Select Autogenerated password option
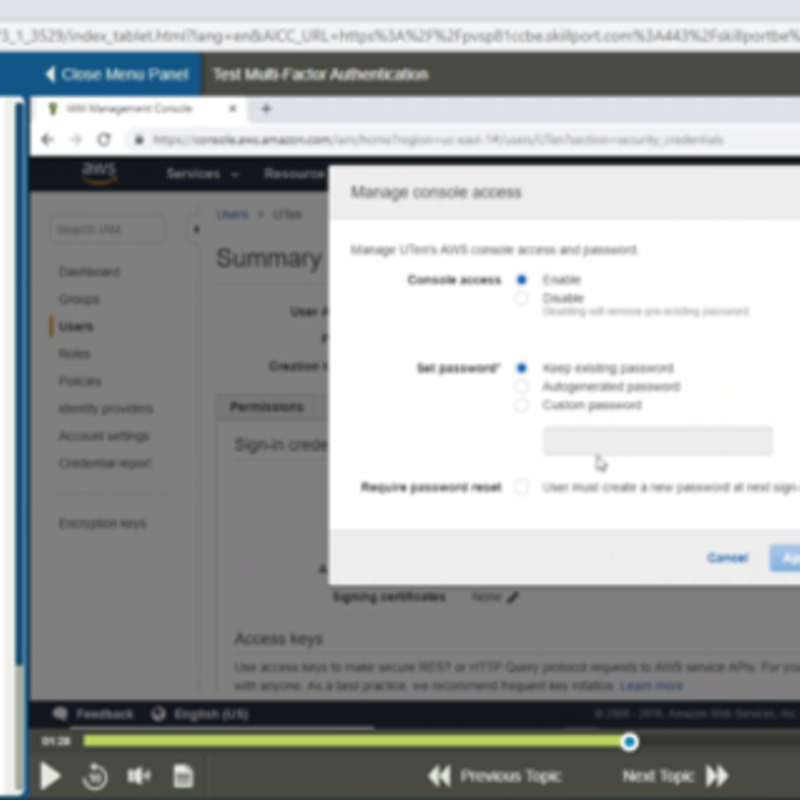 point(521,386)
